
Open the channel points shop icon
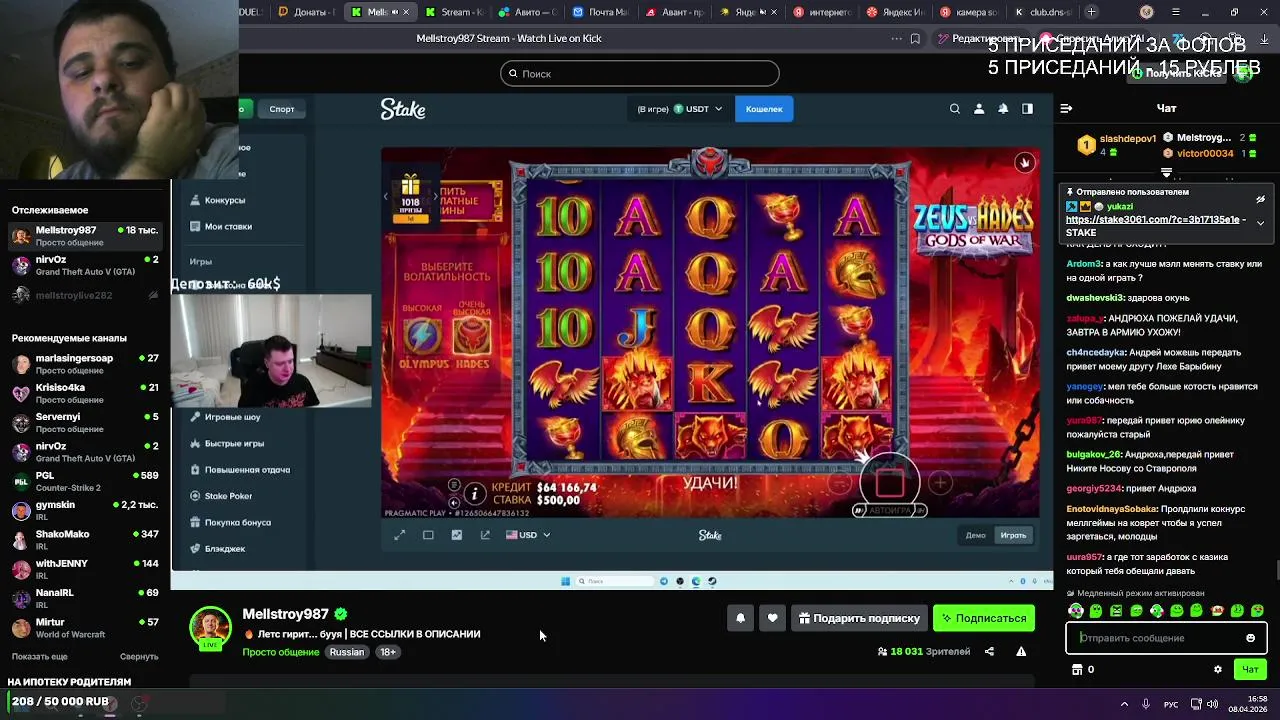click(1076, 669)
